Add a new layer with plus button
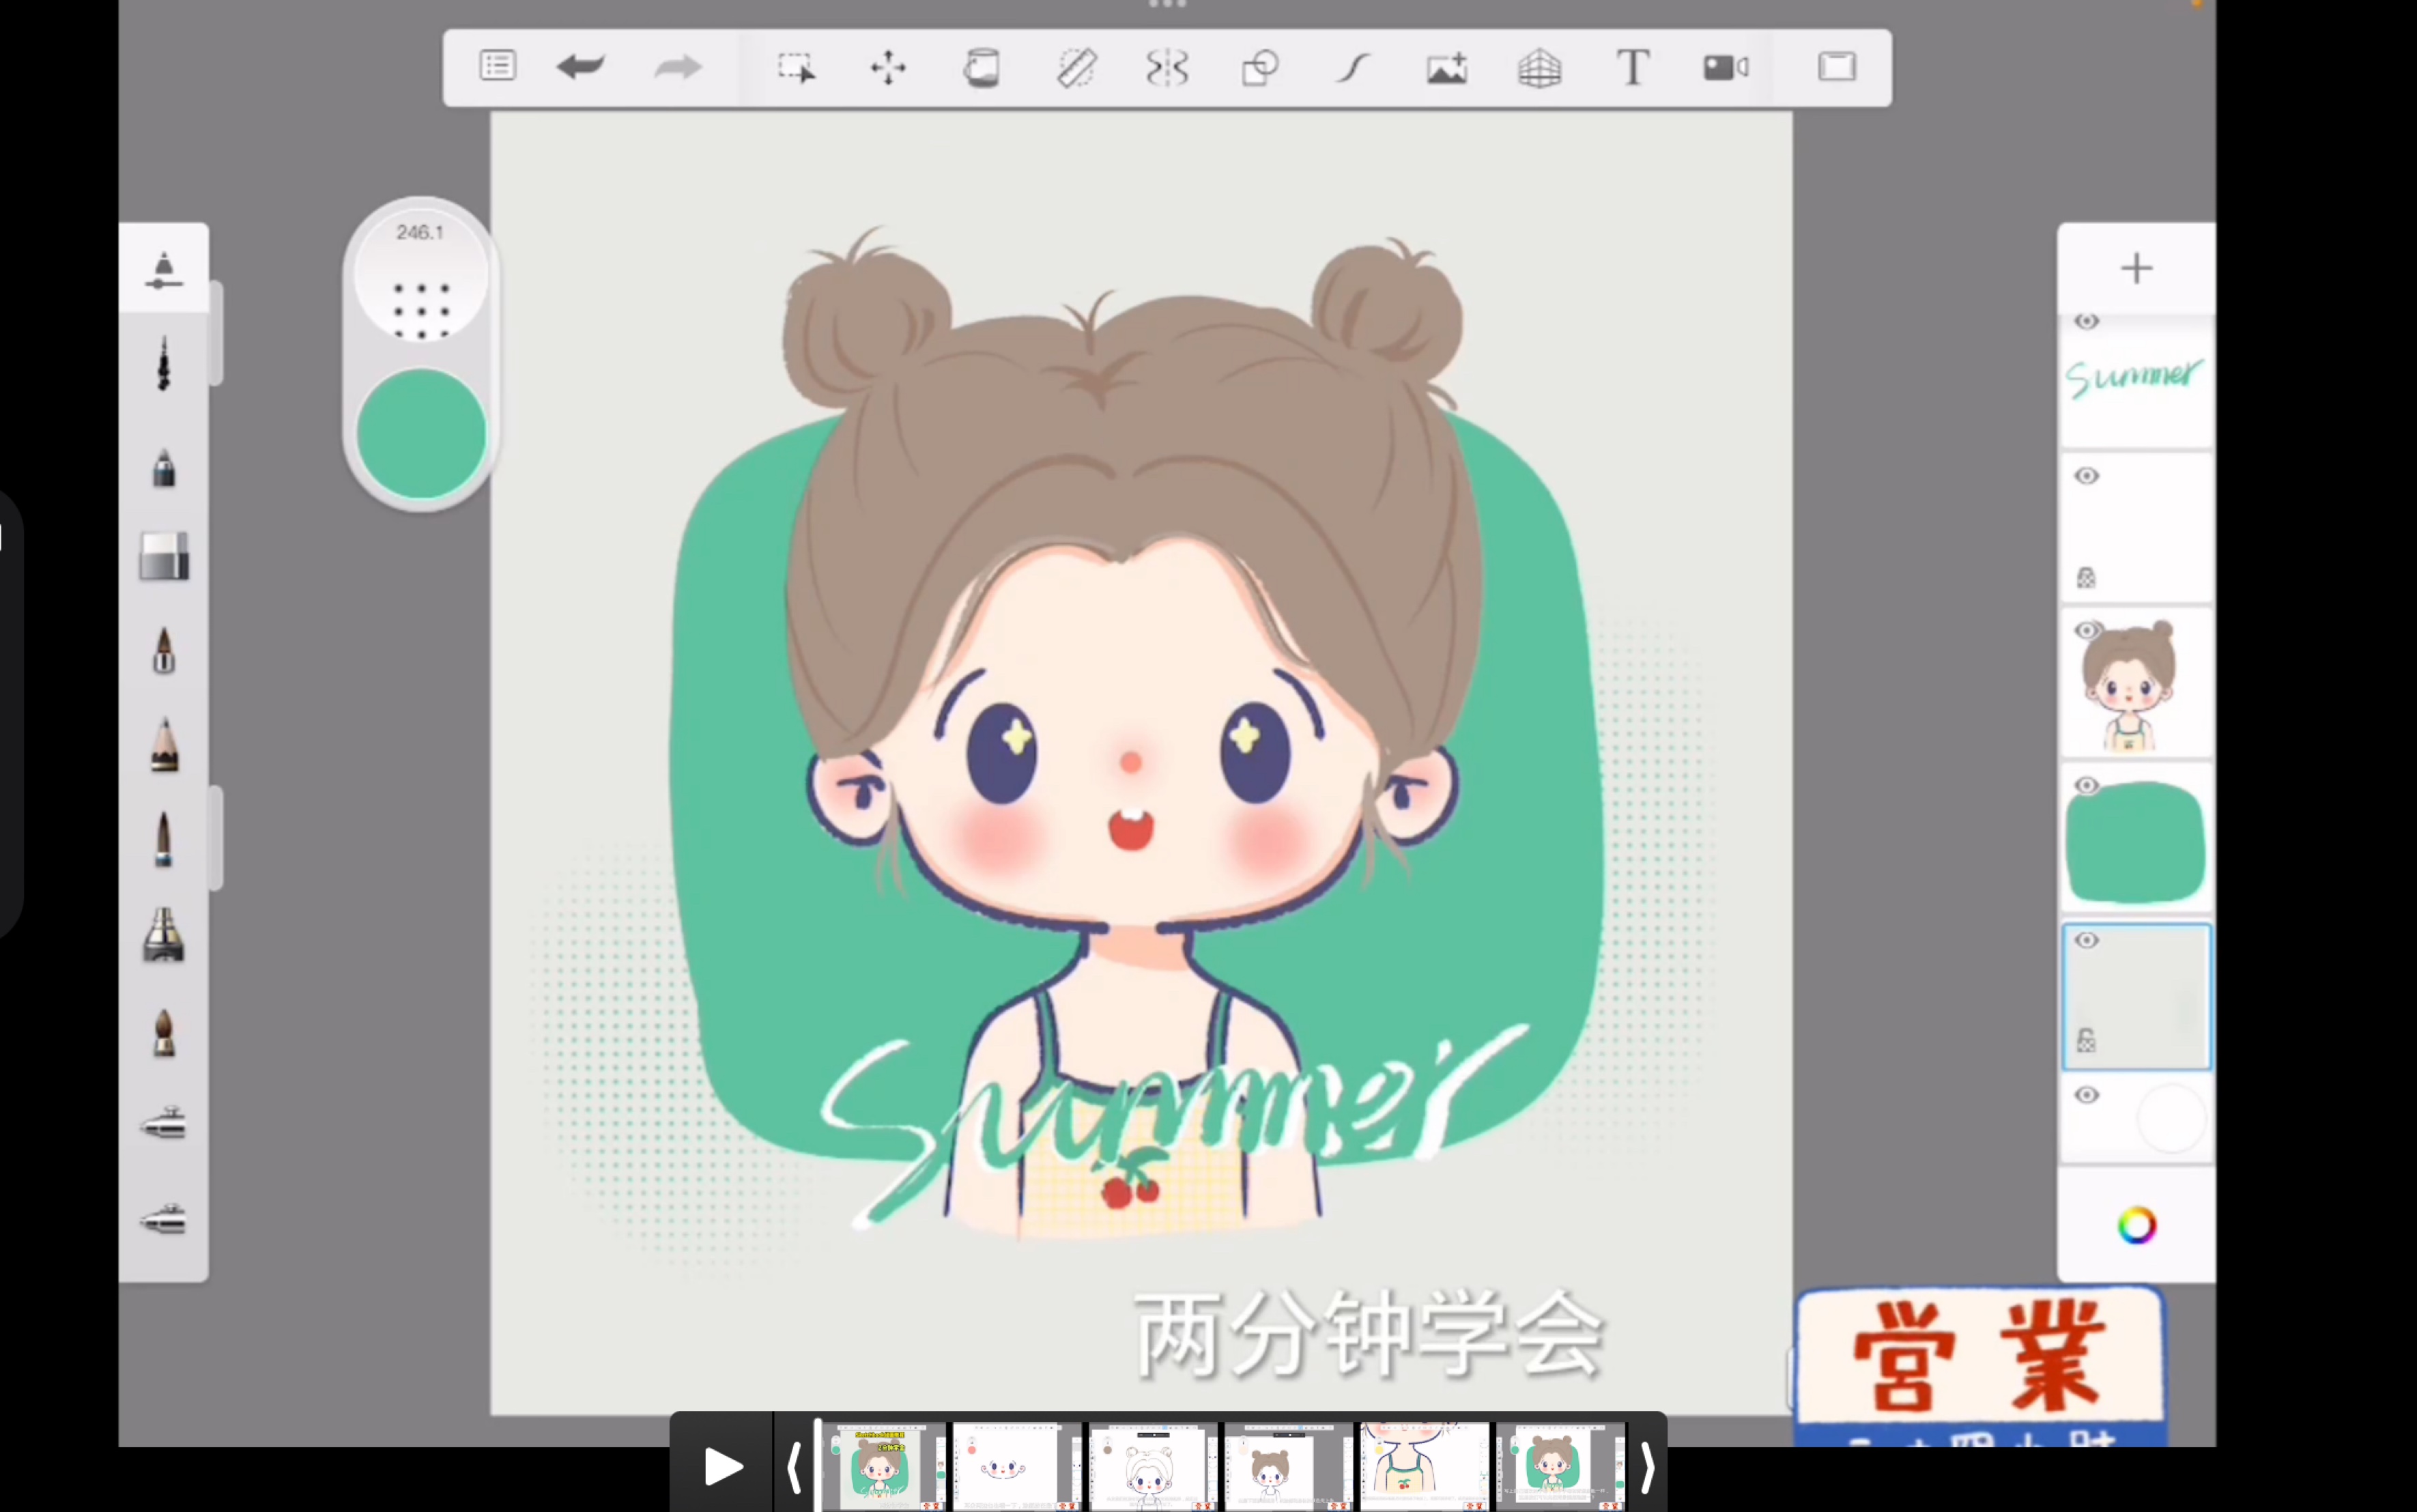This screenshot has height=1512, width=2417. click(x=2136, y=268)
